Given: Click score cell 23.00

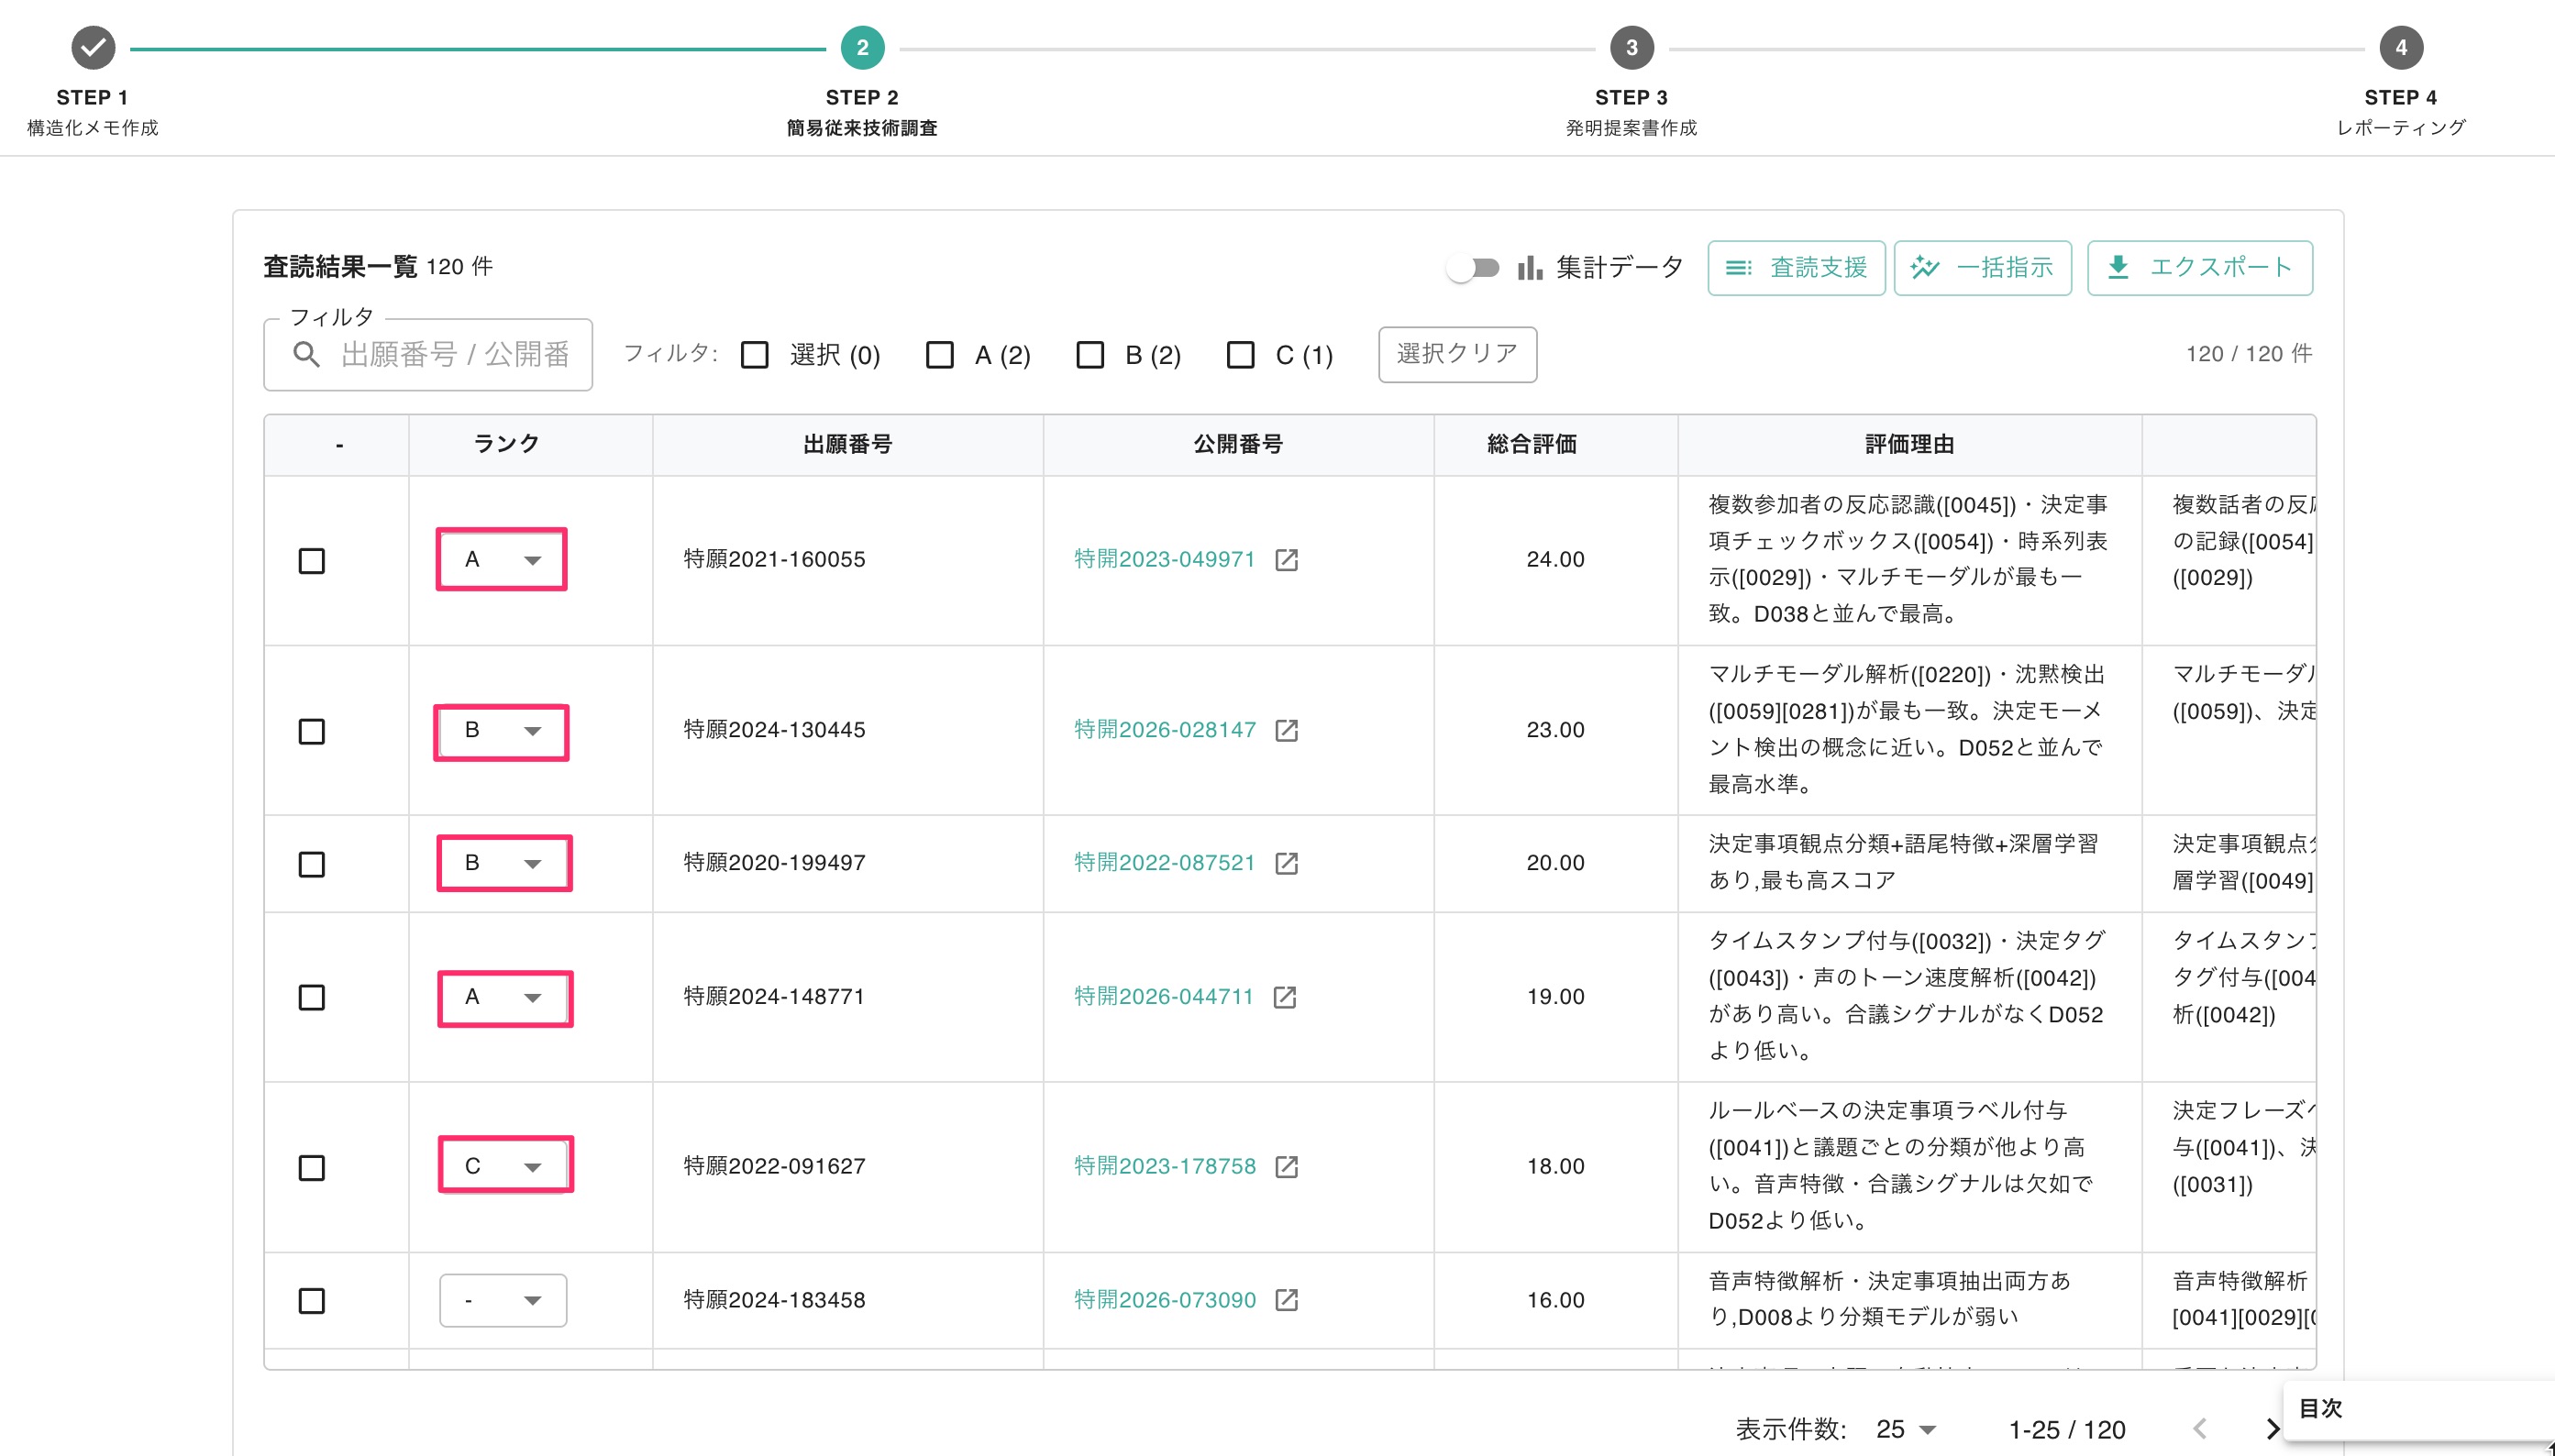Looking at the screenshot, I should (1555, 731).
